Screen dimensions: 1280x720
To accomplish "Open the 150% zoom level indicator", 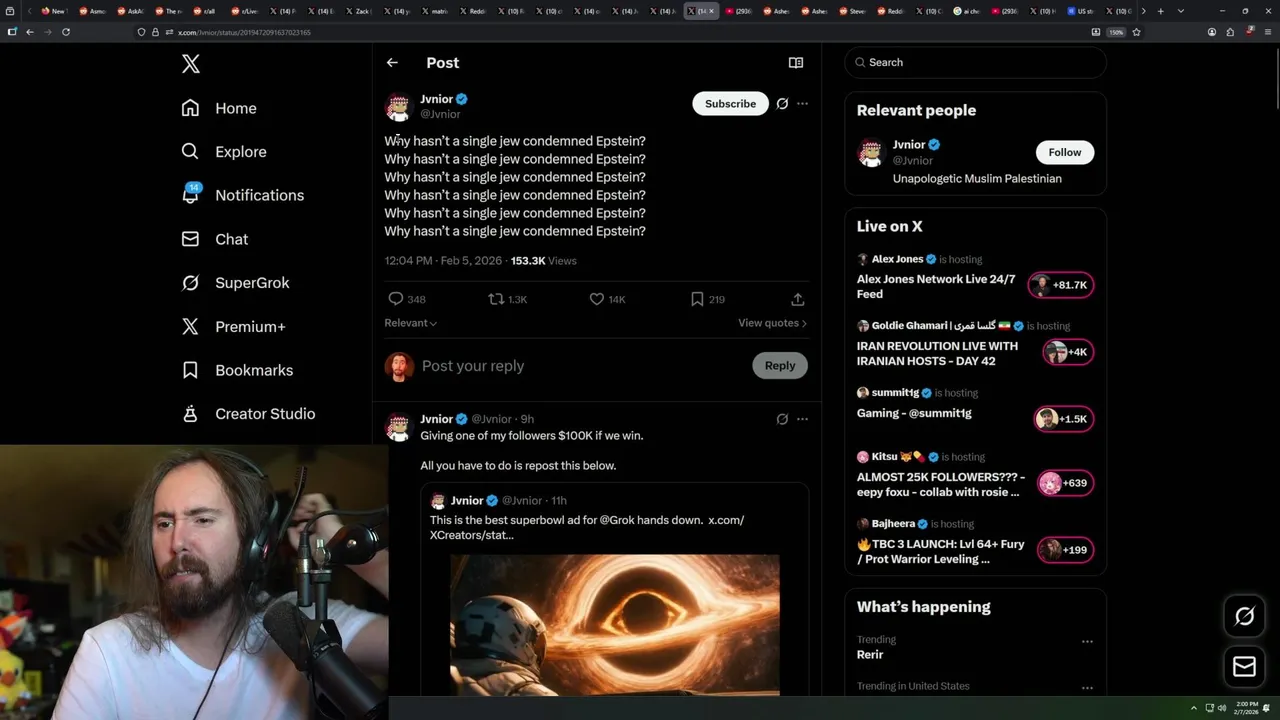I will (1116, 32).
